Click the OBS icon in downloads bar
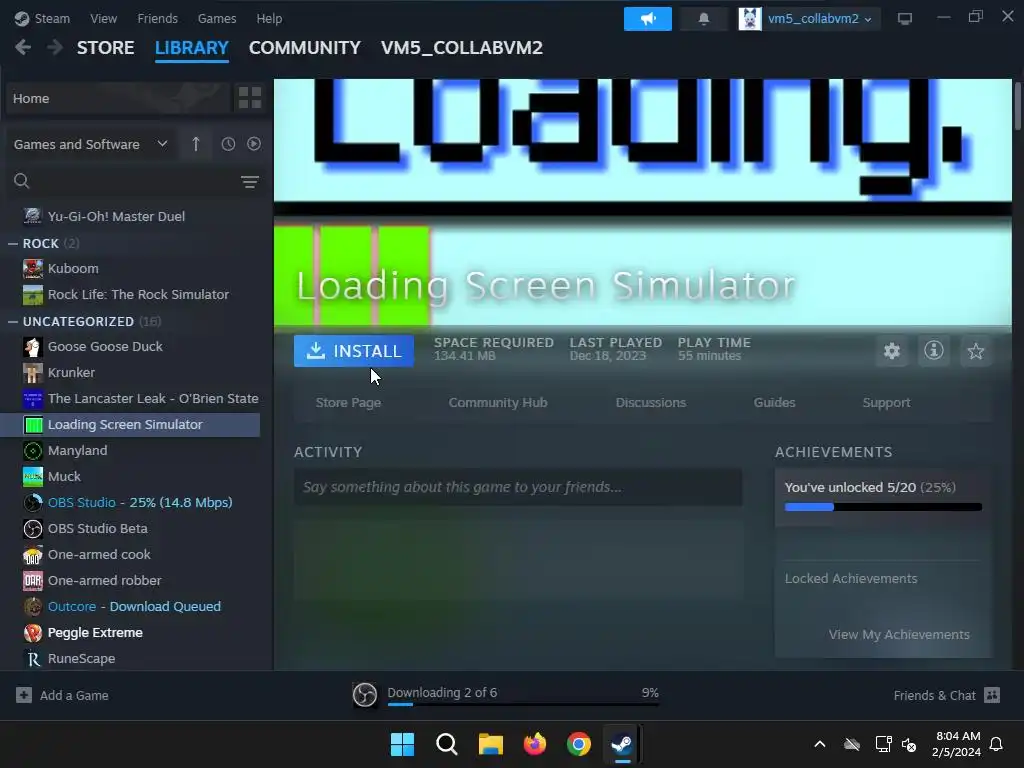Screen dimensions: 1024x768 tap(364, 695)
